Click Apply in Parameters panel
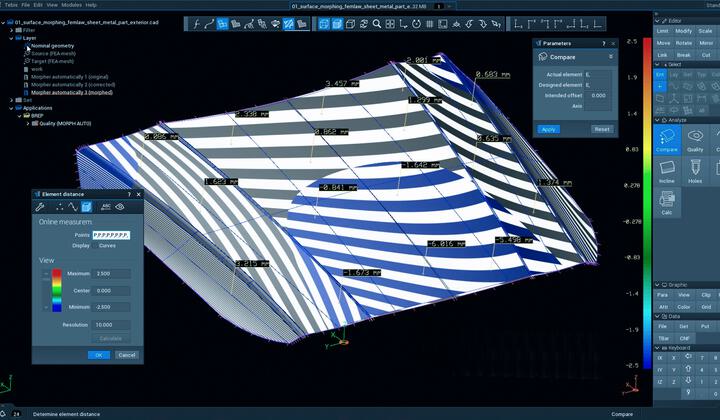 pyautogui.click(x=549, y=129)
